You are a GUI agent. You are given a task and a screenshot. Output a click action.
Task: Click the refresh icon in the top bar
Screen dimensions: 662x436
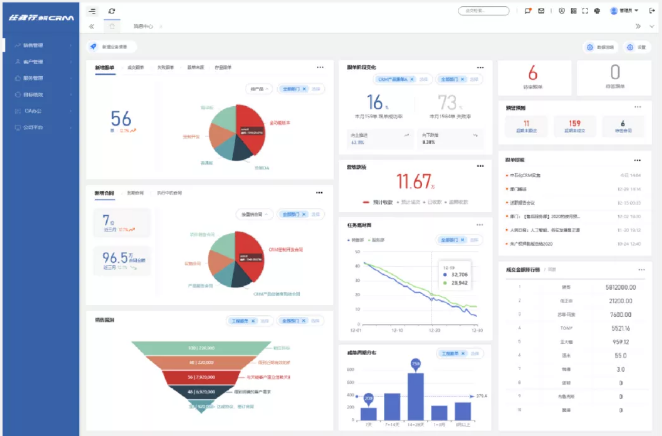click(112, 10)
